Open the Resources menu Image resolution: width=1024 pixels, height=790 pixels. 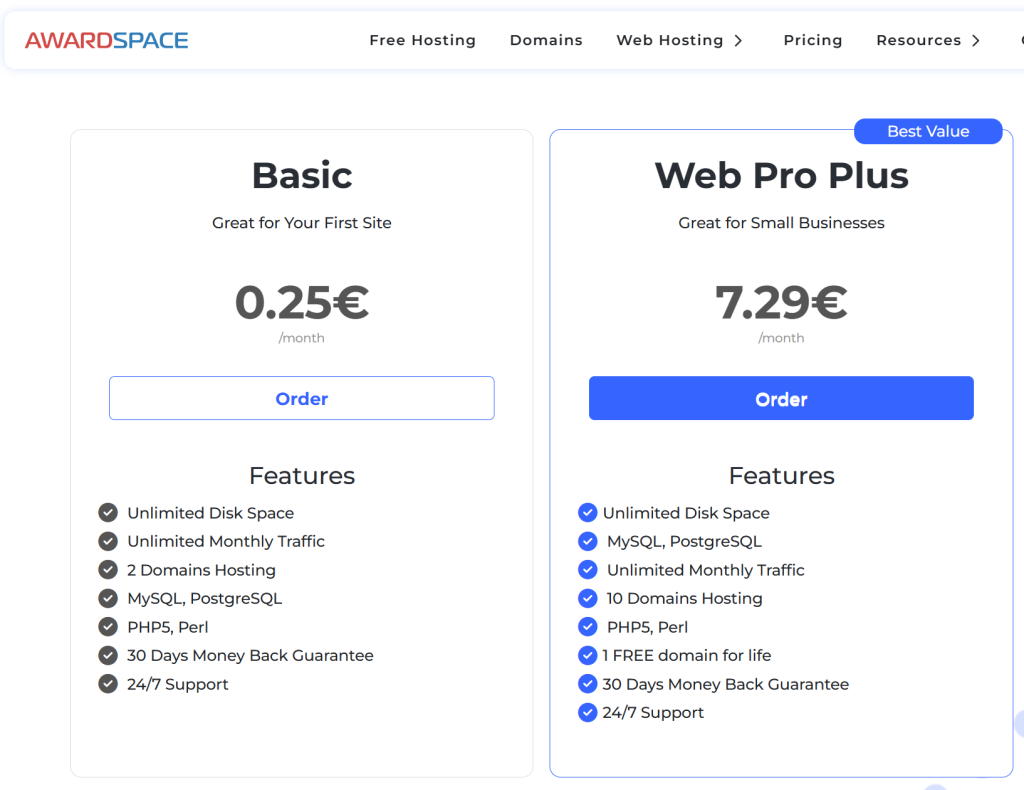[919, 40]
